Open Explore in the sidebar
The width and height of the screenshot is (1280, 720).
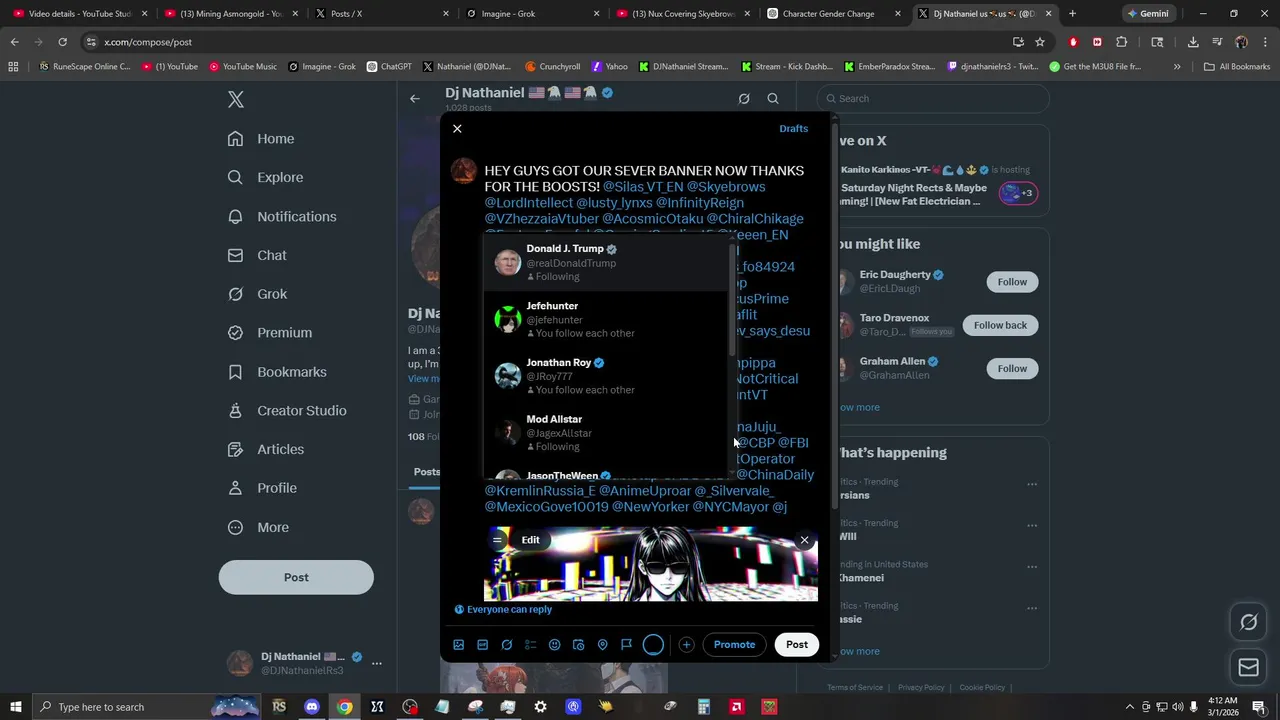tap(265, 177)
